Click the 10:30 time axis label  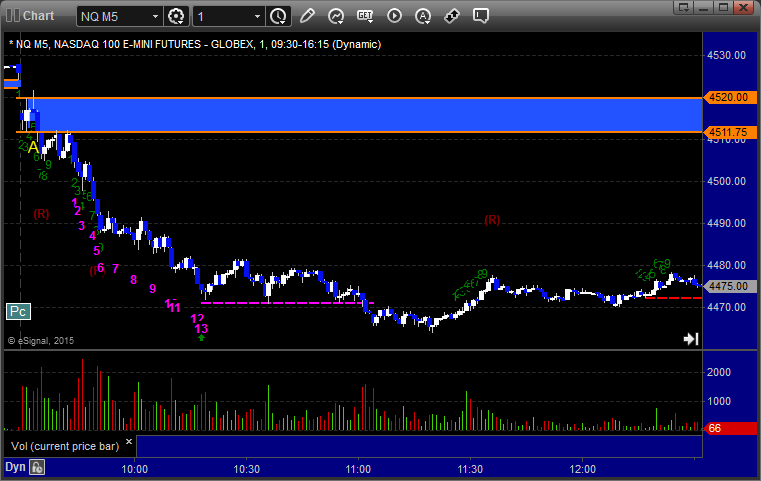point(247,469)
